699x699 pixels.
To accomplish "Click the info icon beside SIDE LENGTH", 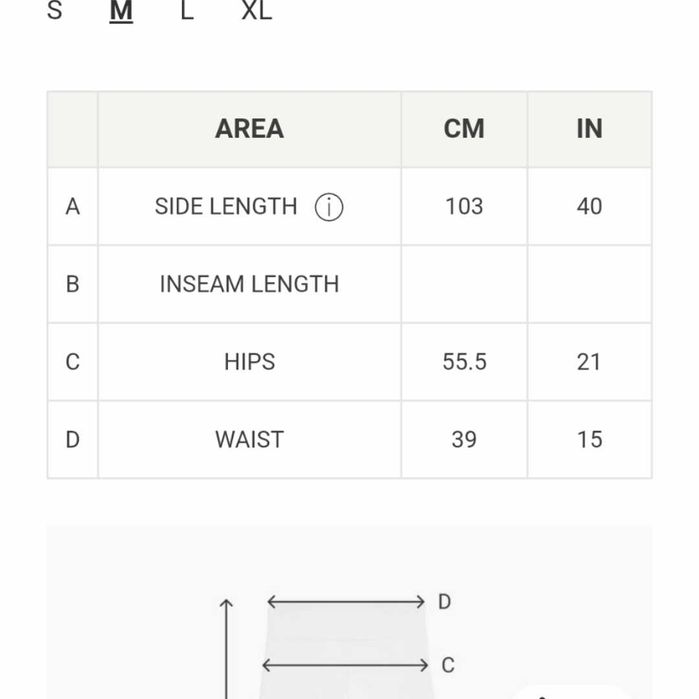I will 329,207.
